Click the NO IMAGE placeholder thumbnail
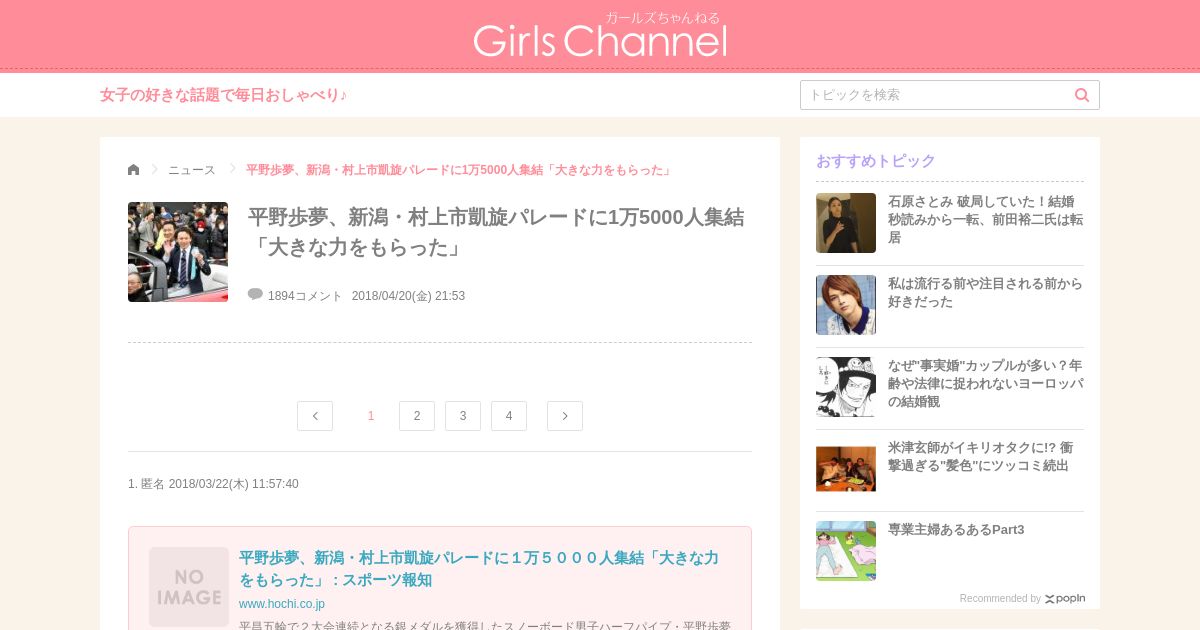This screenshot has height=630, width=1200. (x=189, y=587)
